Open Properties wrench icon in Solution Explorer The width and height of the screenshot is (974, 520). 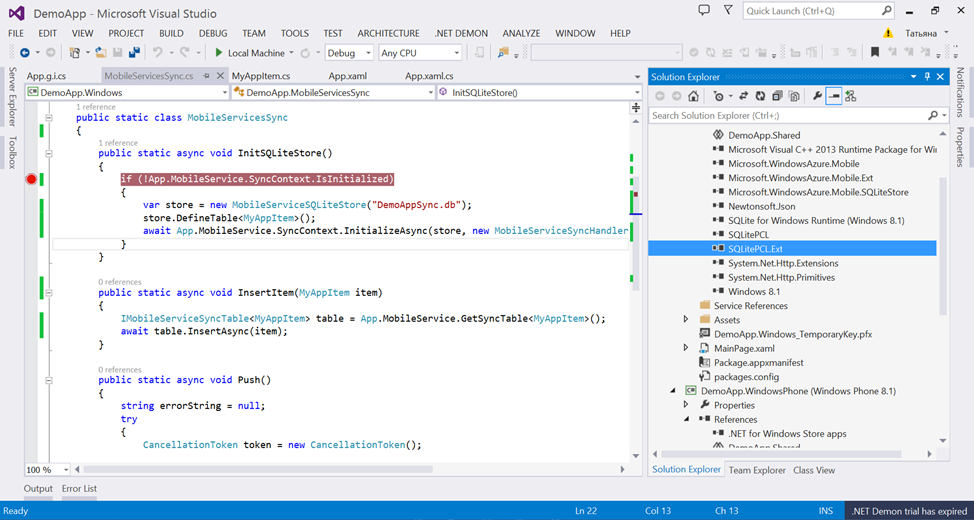pyautogui.click(x=817, y=96)
